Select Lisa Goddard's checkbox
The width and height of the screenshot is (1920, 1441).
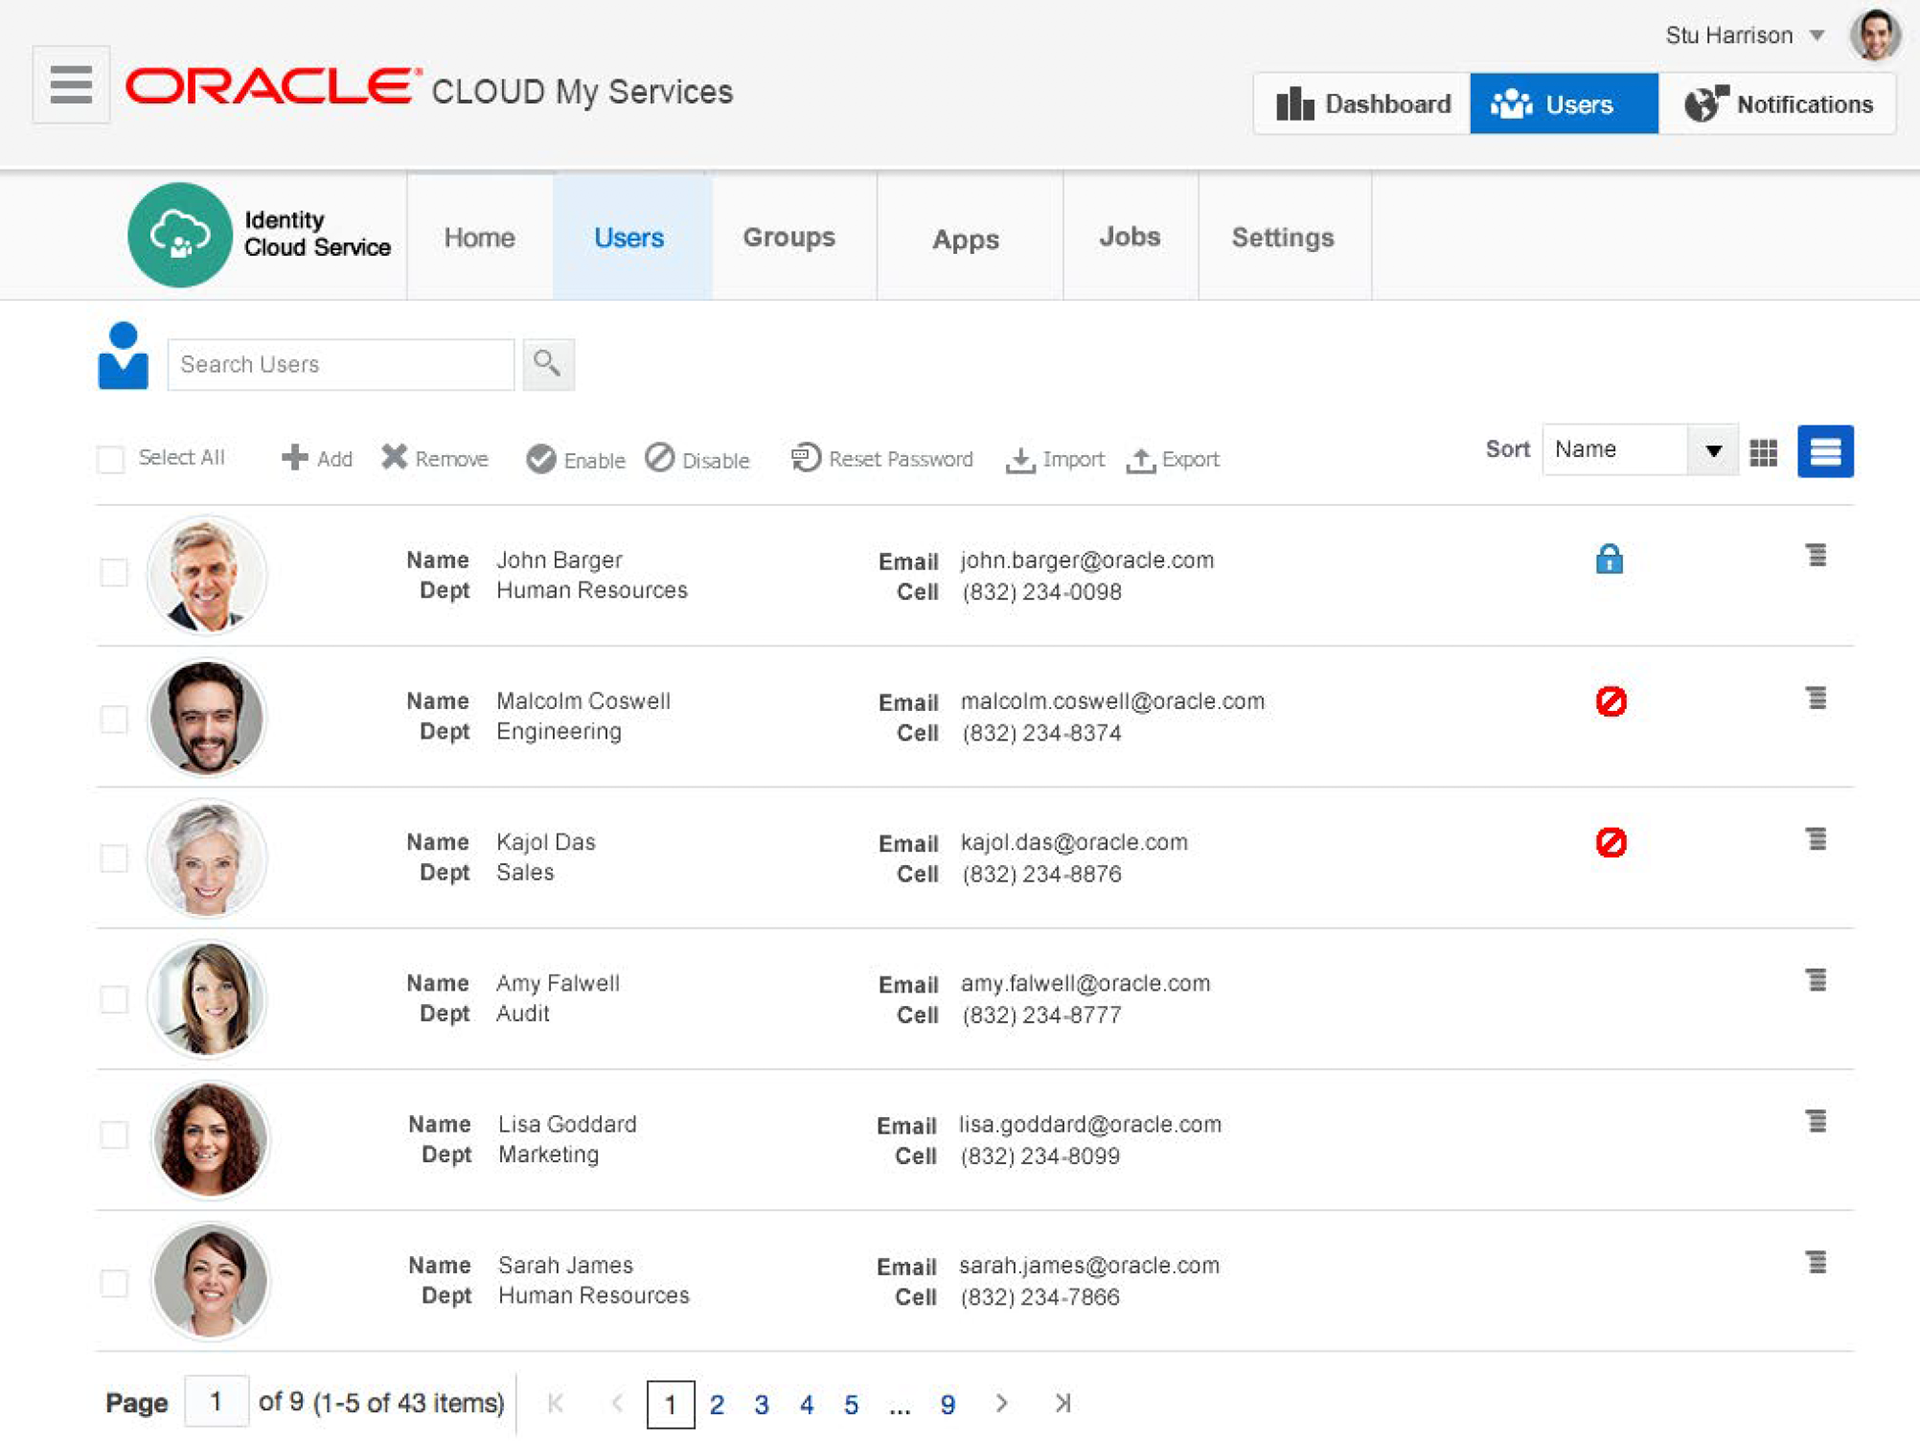[114, 1134]
